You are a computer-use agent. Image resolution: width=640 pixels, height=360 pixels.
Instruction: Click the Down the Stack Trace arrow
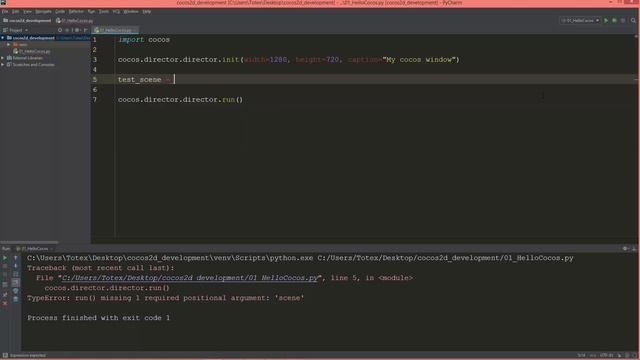pyautogui.click(x=16, y=266)
